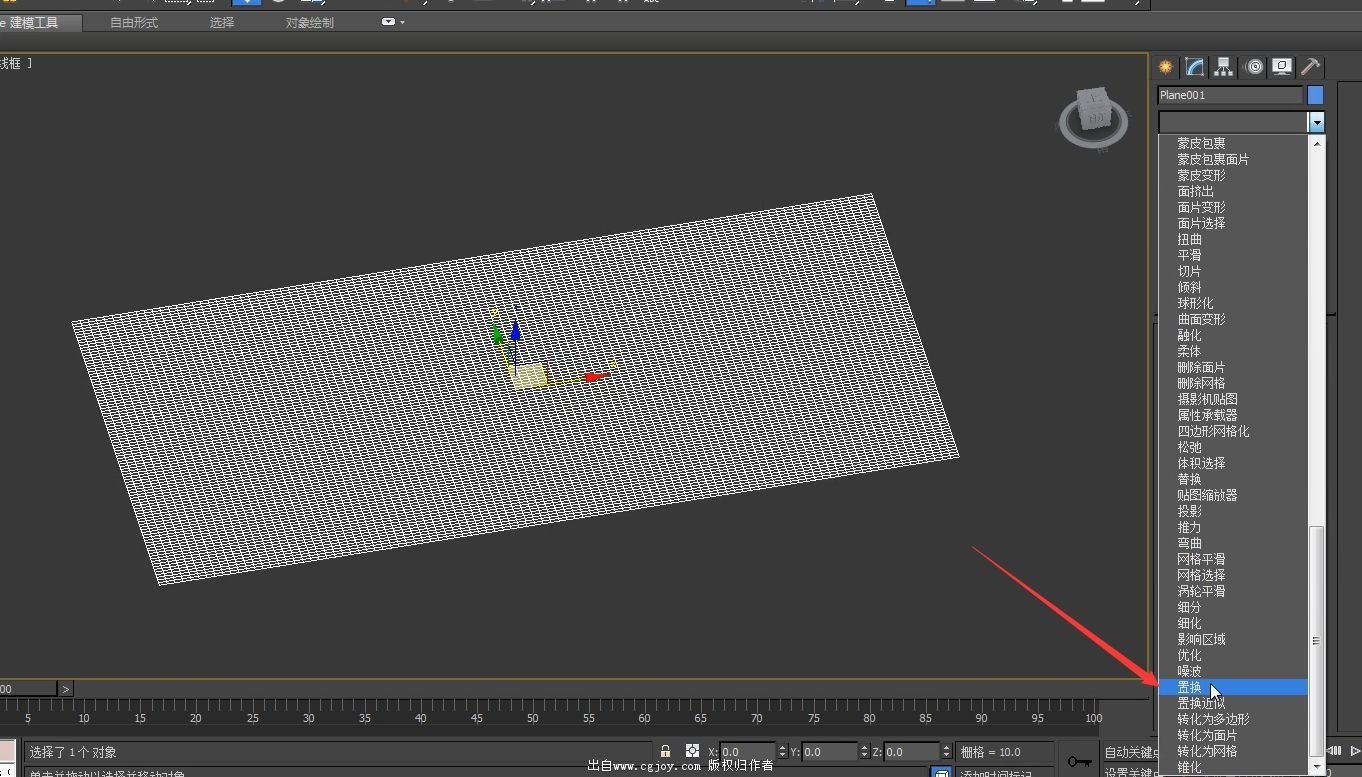Screen dimensions: 1362x777
Task: Switch to the 选择 ribbon tab
Action: pos(222,22)
